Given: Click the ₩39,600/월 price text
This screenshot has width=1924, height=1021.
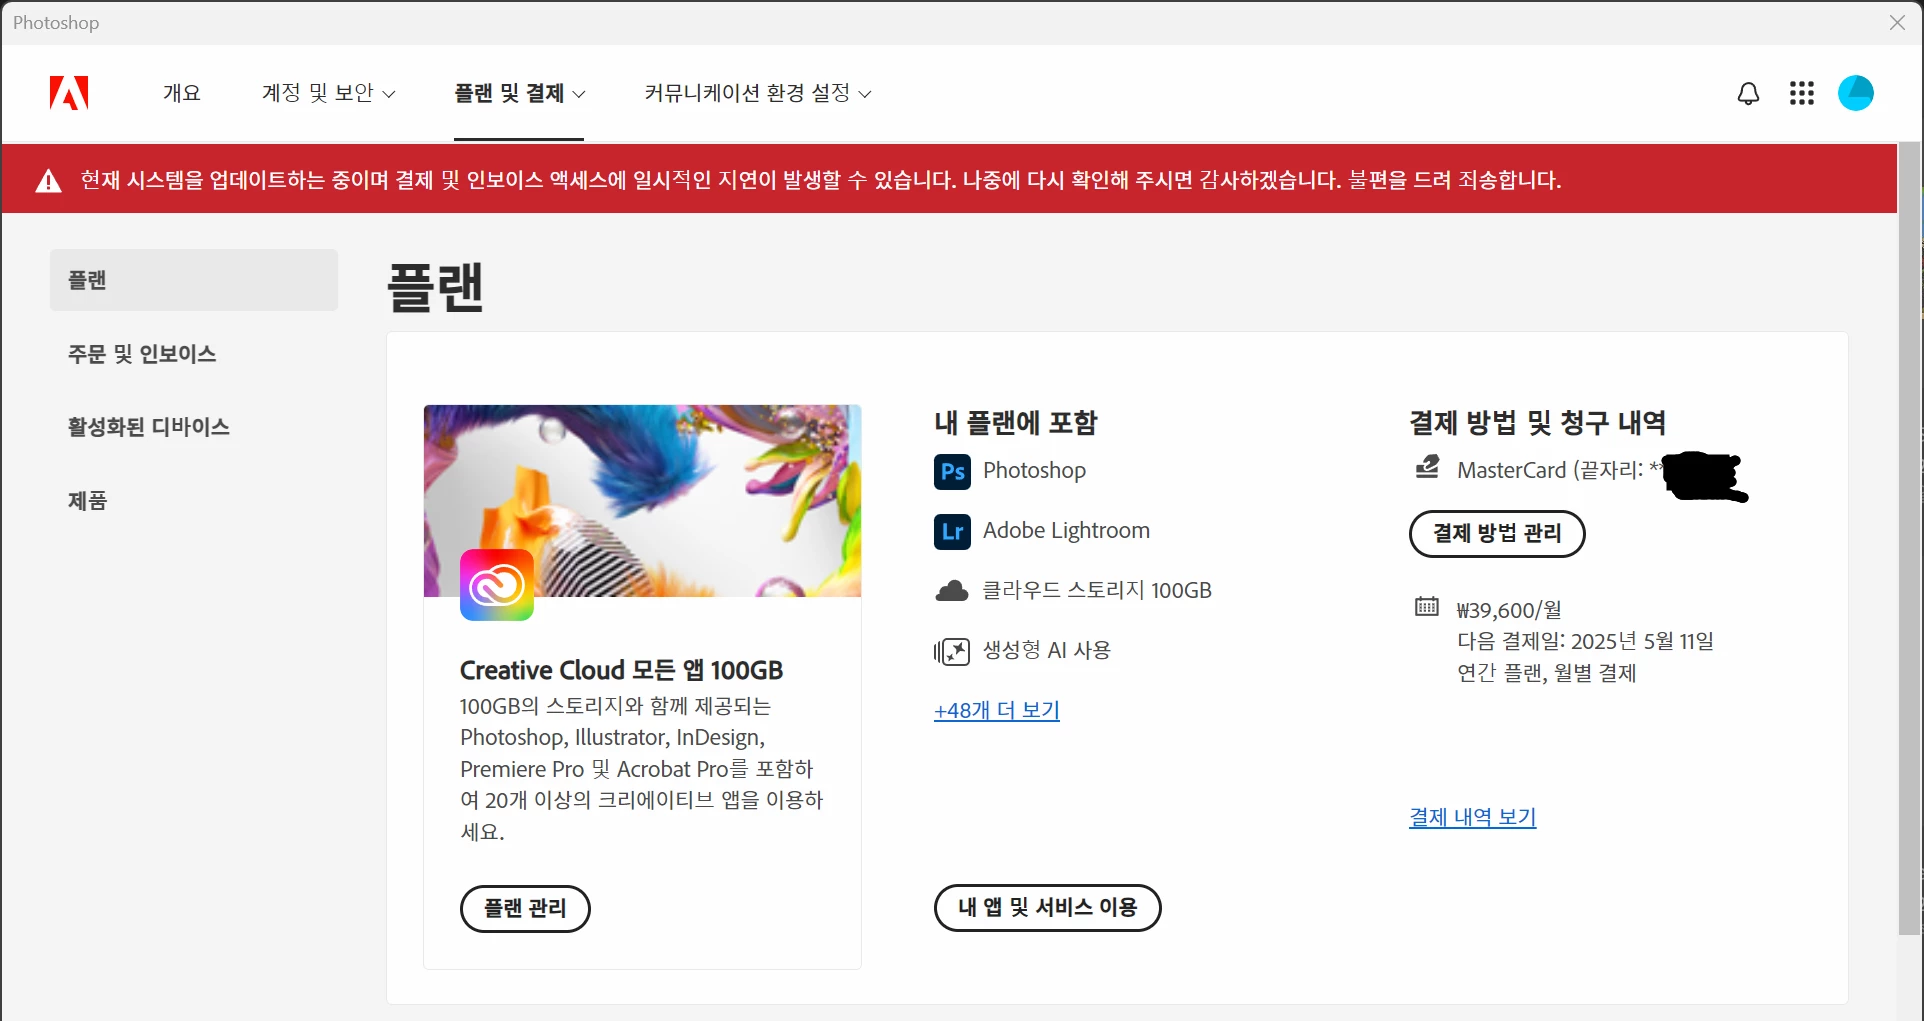Looking at the screenshot, I should tap(1509, 610).
